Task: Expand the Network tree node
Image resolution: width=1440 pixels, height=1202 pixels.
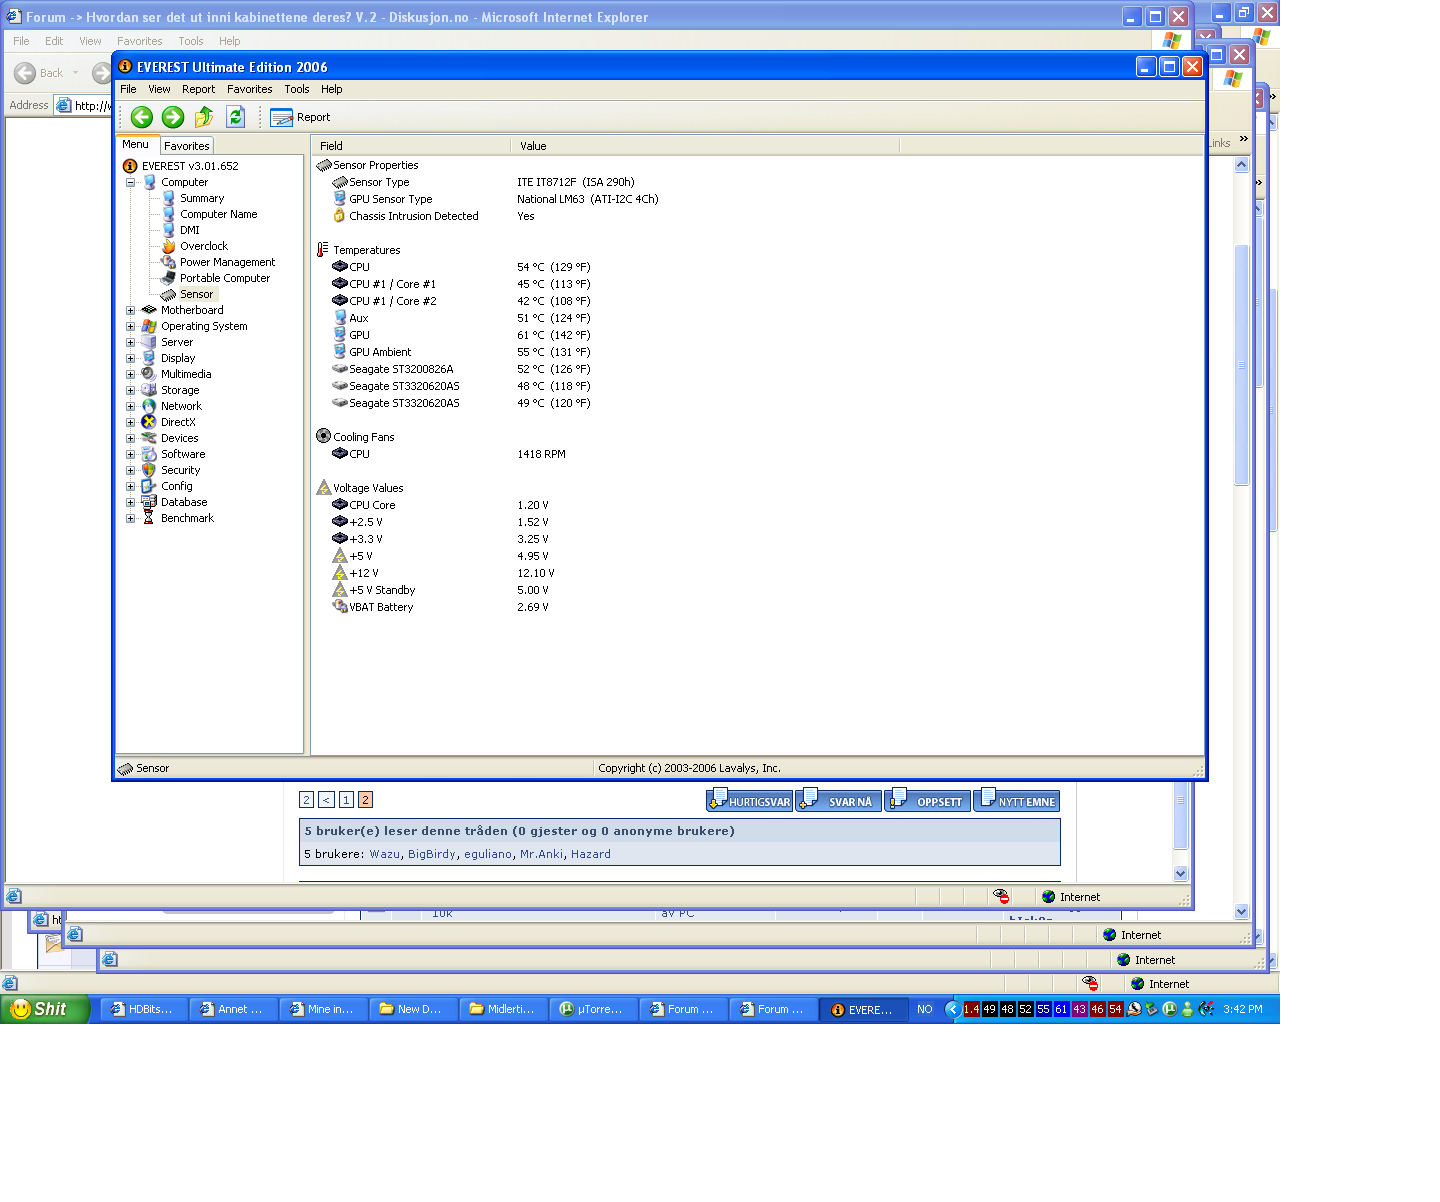Action: [130, 406]
